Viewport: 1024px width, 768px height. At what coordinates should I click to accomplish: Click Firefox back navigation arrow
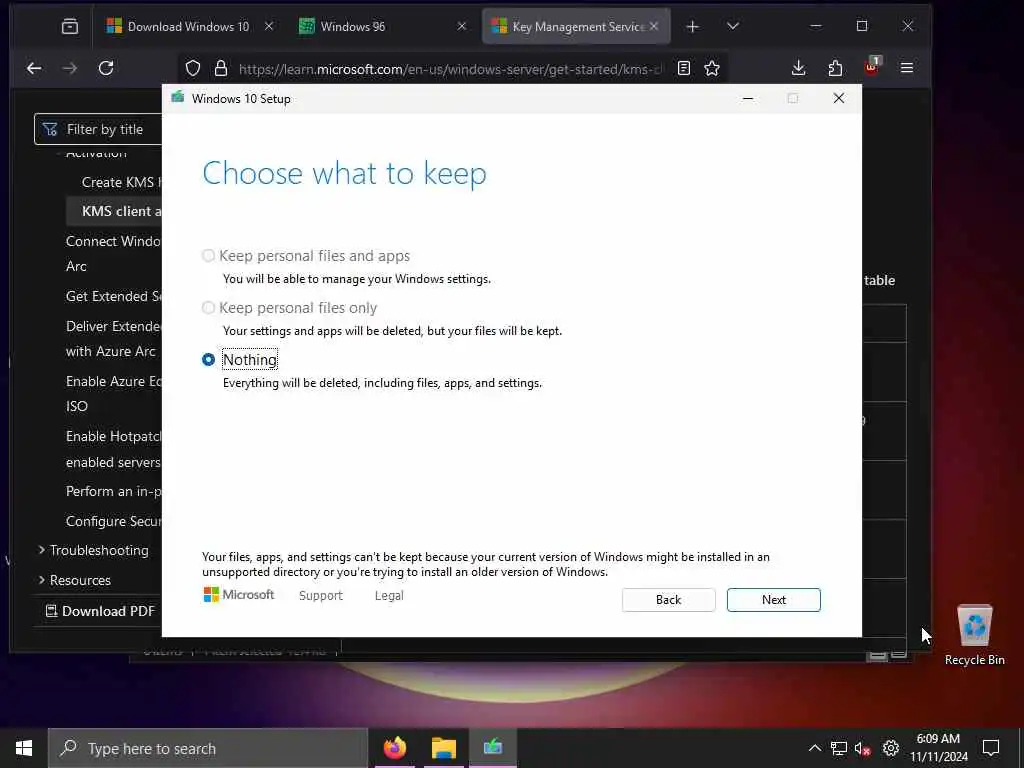(34, 68)
